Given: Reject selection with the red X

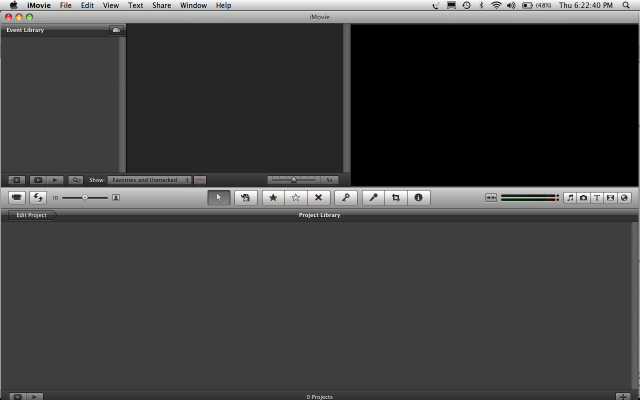Looking at the screenshot, I should (318, 198).
